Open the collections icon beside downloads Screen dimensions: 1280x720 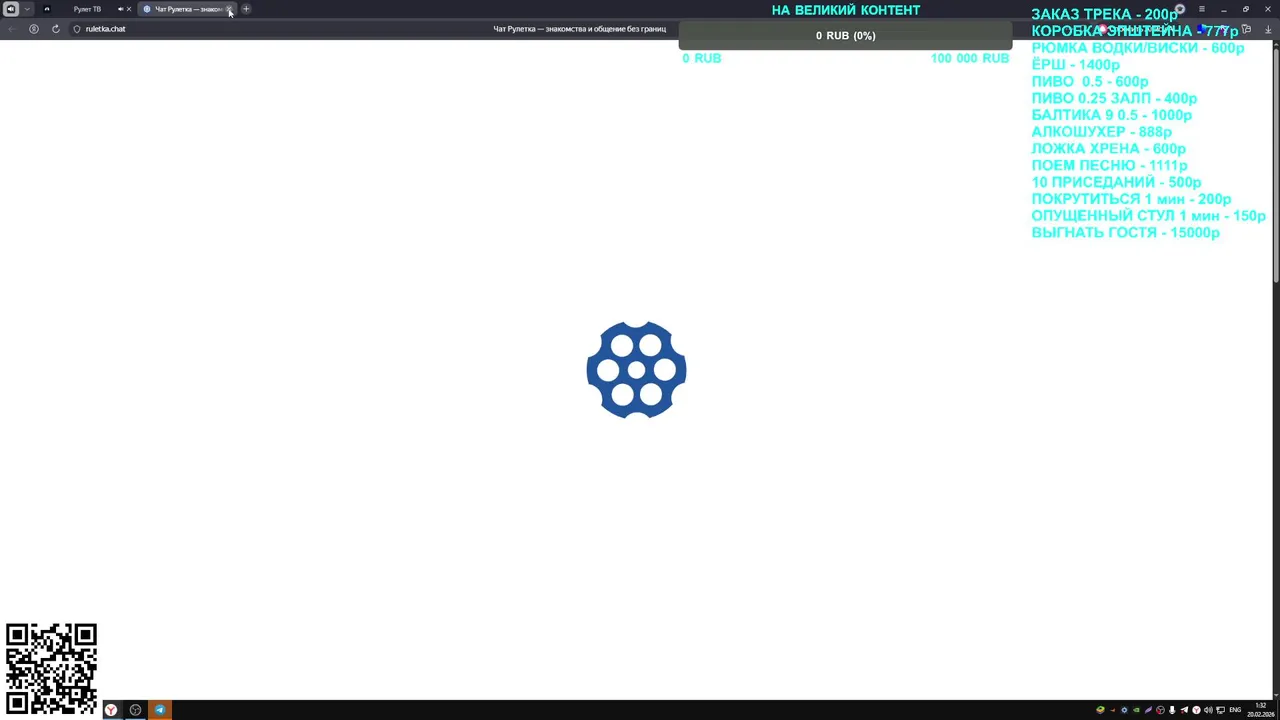[x=1246, y=29]
